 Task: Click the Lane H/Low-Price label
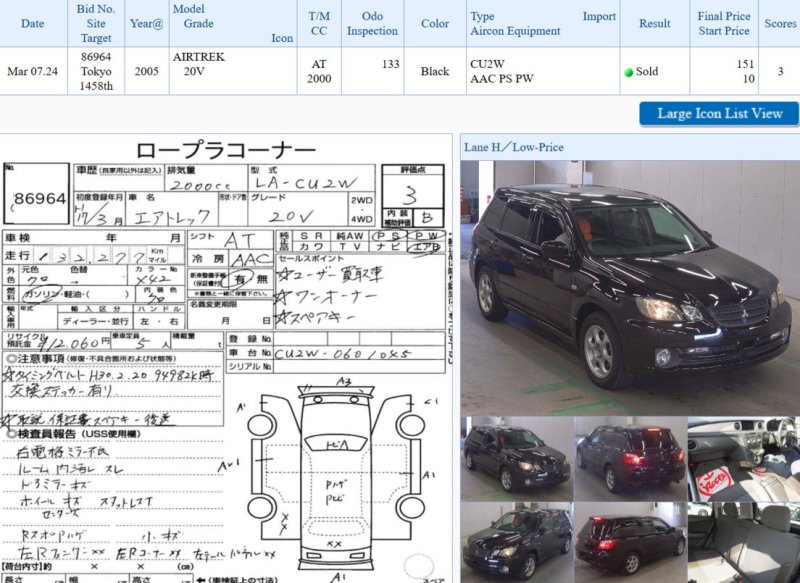[514, 147]
